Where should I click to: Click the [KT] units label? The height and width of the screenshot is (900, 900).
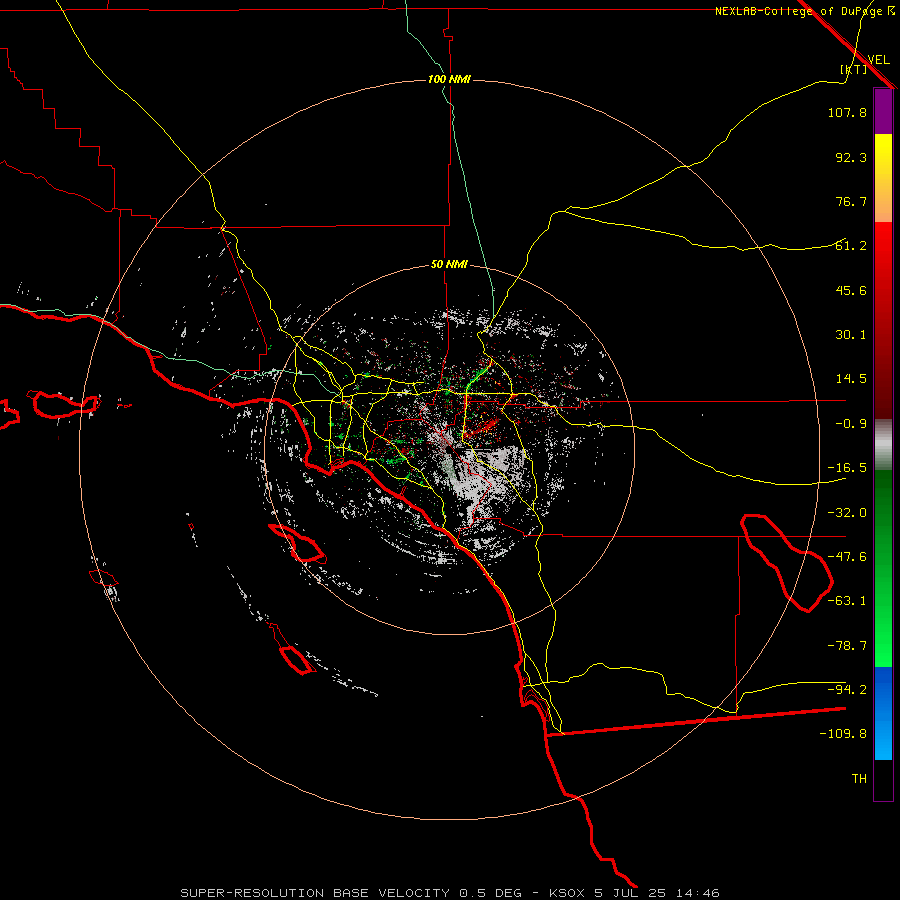[854, 69]
